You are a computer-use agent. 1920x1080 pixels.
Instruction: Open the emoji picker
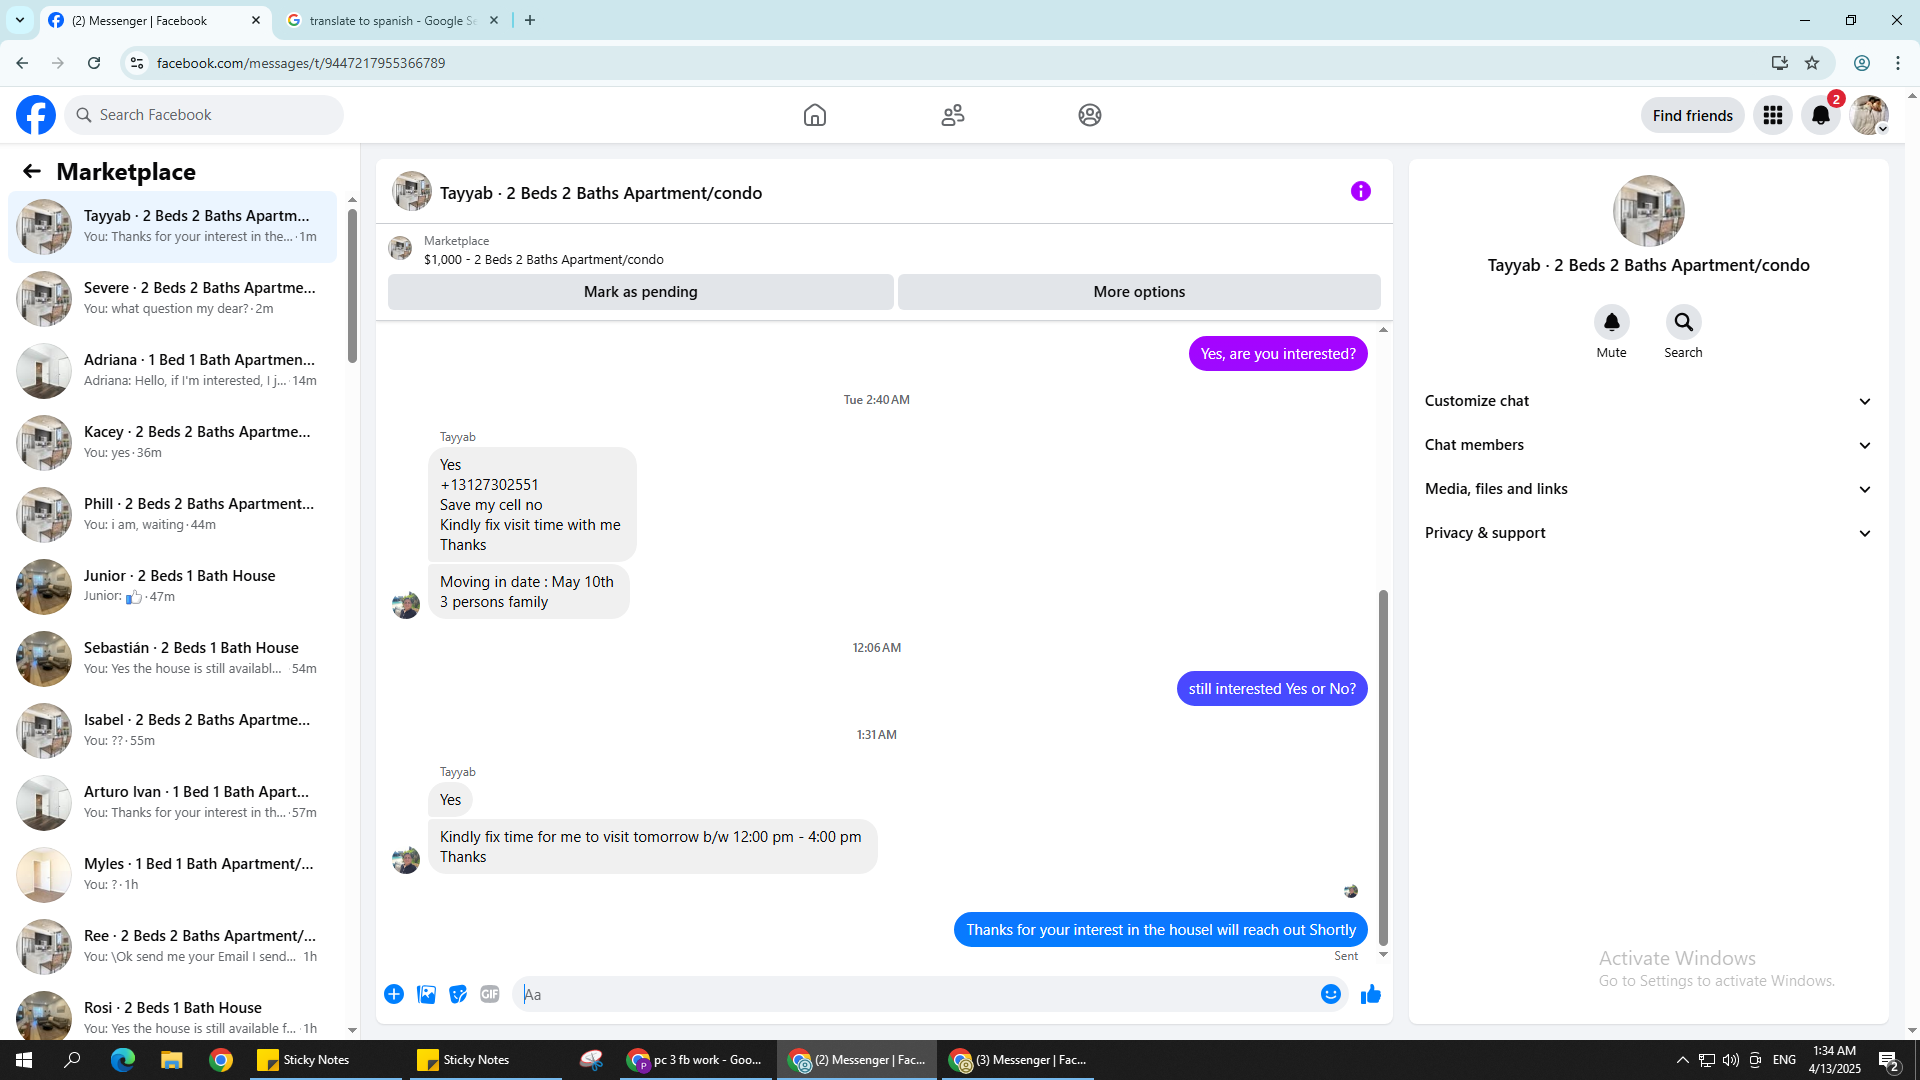pyautogui.click(x=1331, y=994)
